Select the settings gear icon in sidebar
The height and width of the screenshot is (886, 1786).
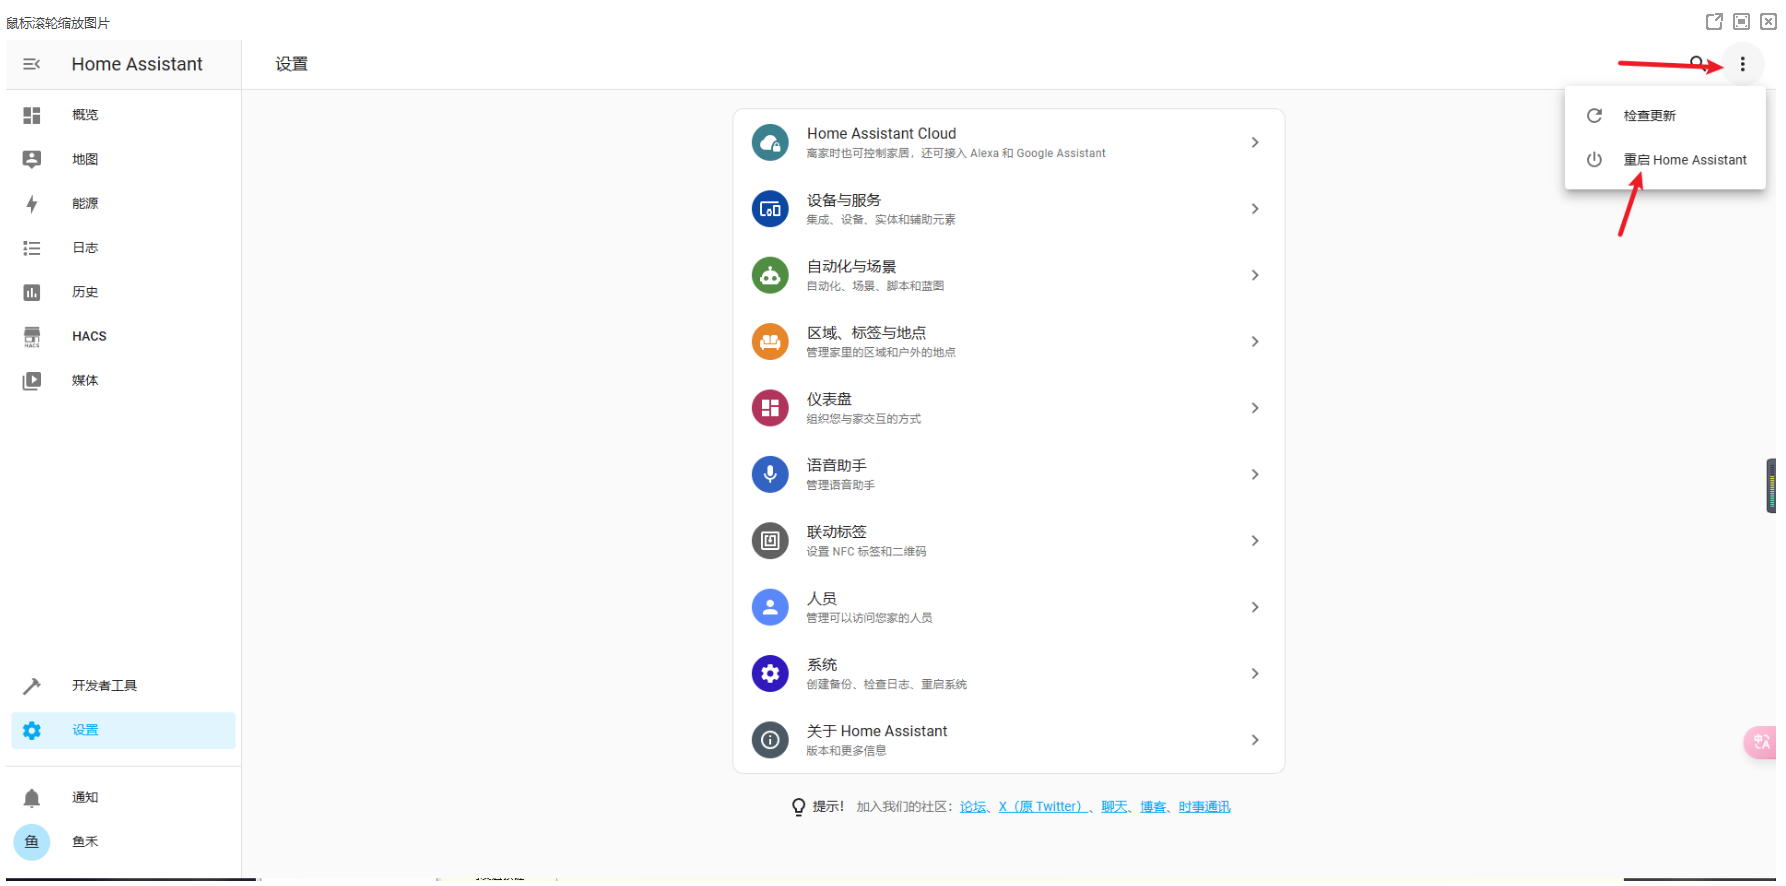(32, 731)
